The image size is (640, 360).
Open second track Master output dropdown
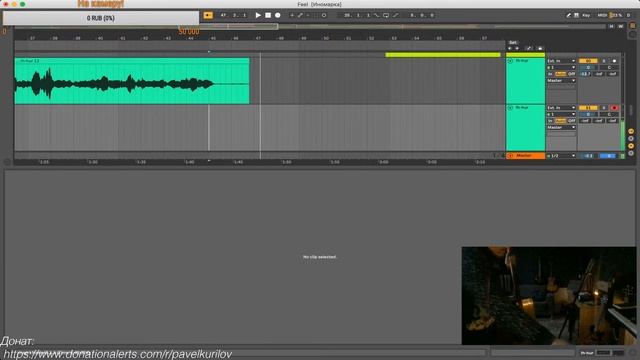(x=561, y=127)
